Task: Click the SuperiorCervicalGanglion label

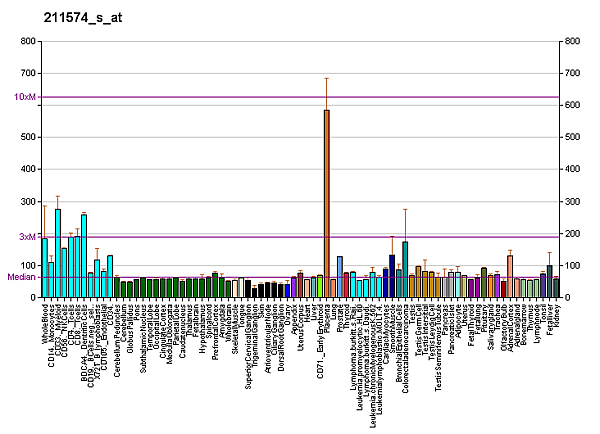Action: pyautogui.click(x=248, y=340)
